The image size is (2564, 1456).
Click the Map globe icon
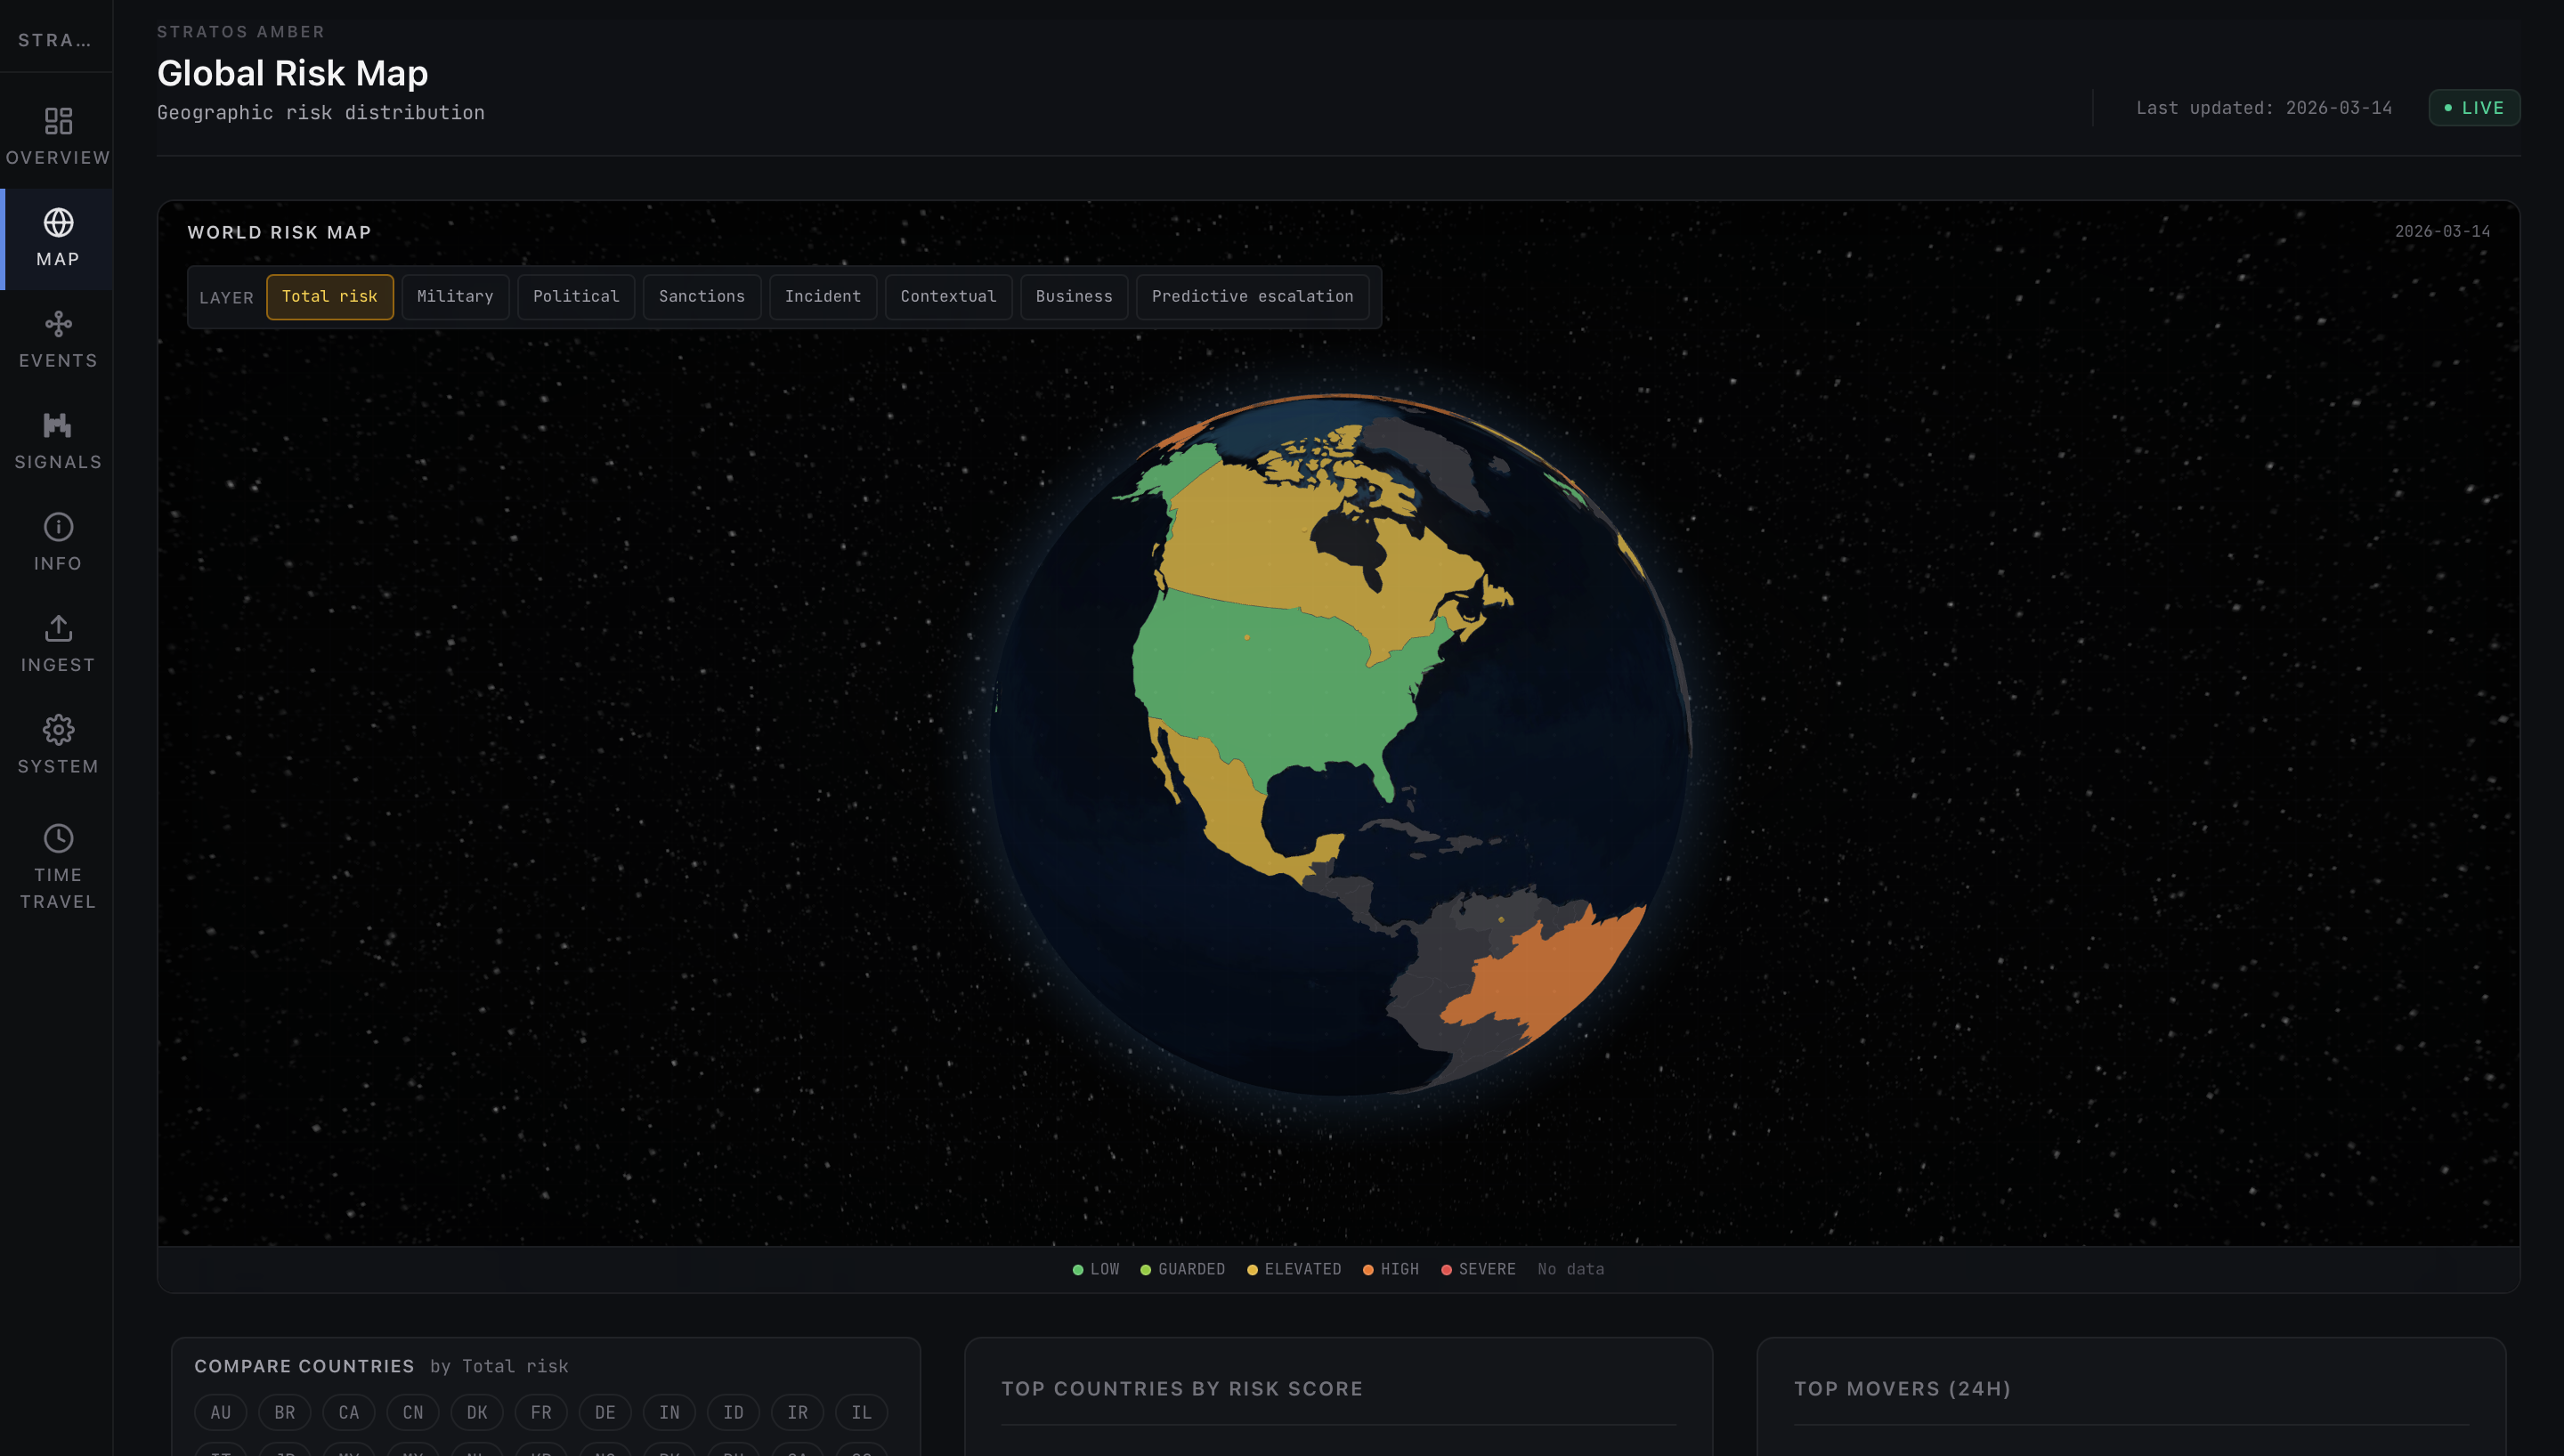point(58,222)
